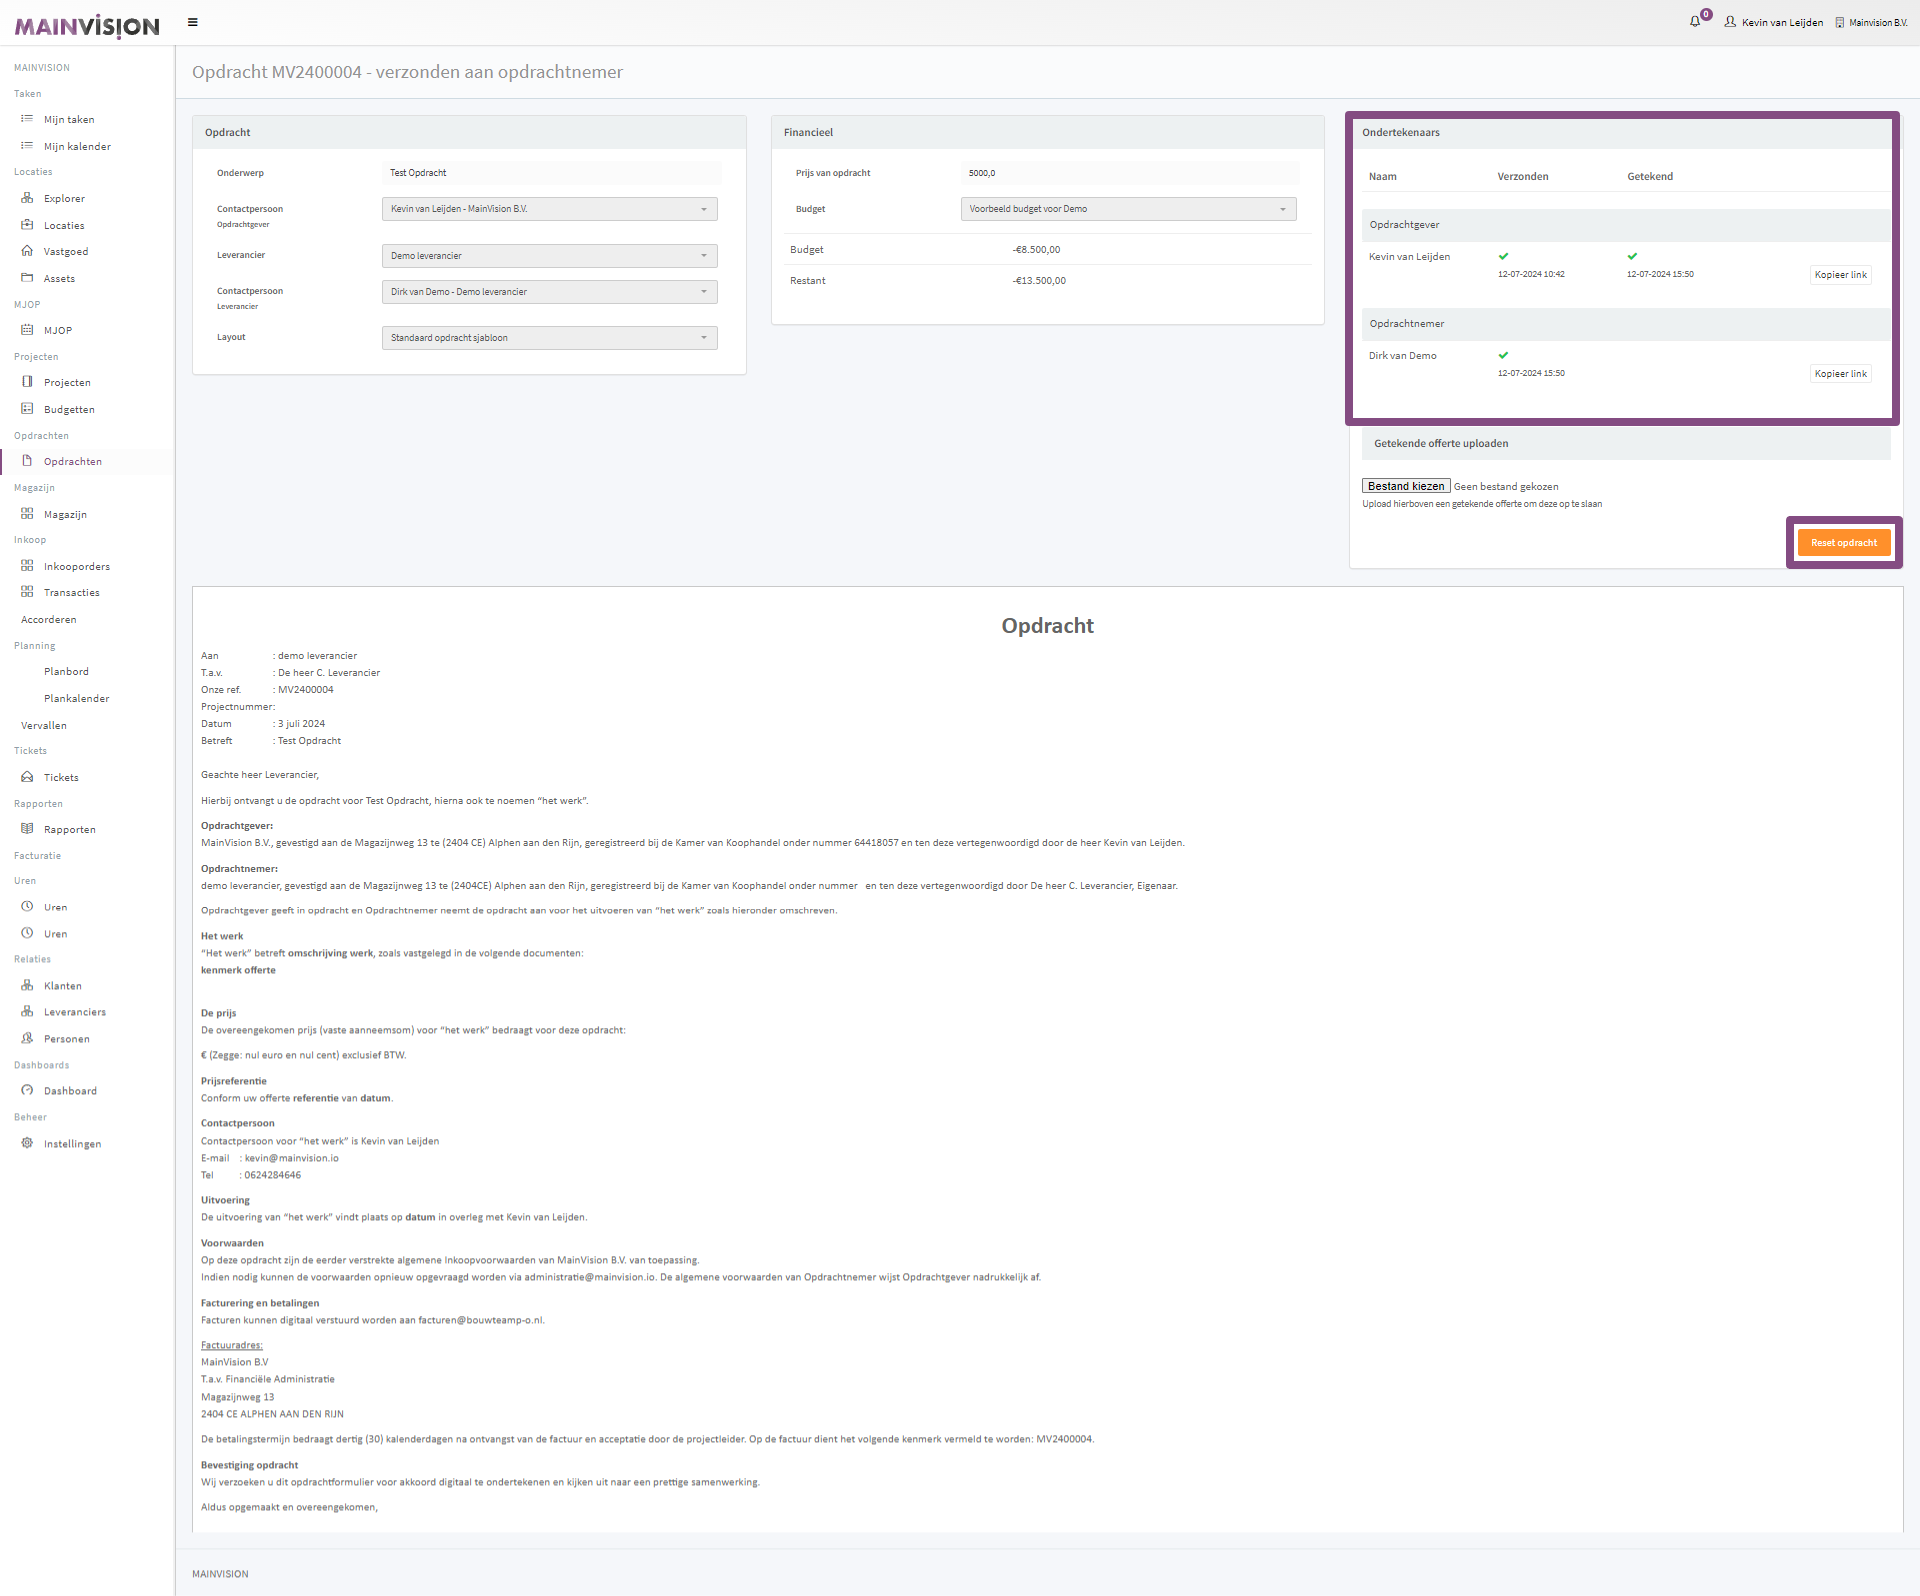The image size is (1920, 1596).
Task: Expand the Budget dropdown in Financieel
Action: pyautogui.click(x=1128, y=209)
